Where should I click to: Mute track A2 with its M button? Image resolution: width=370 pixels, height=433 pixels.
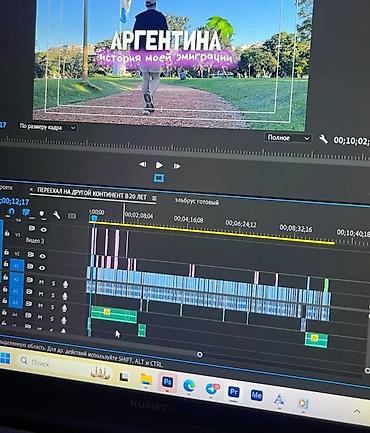pyautogui.click(x=41, y=294)
